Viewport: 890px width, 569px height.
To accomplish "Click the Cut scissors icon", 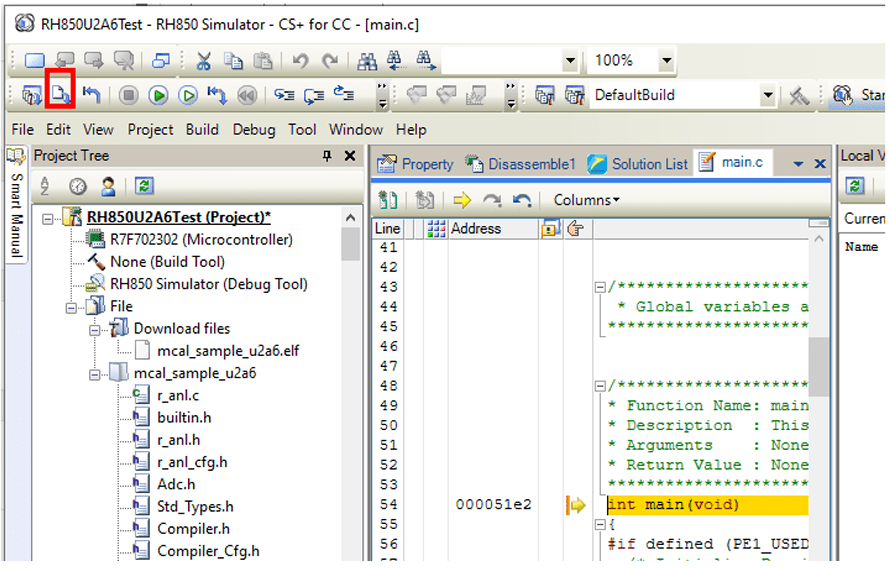I will 204,60.
